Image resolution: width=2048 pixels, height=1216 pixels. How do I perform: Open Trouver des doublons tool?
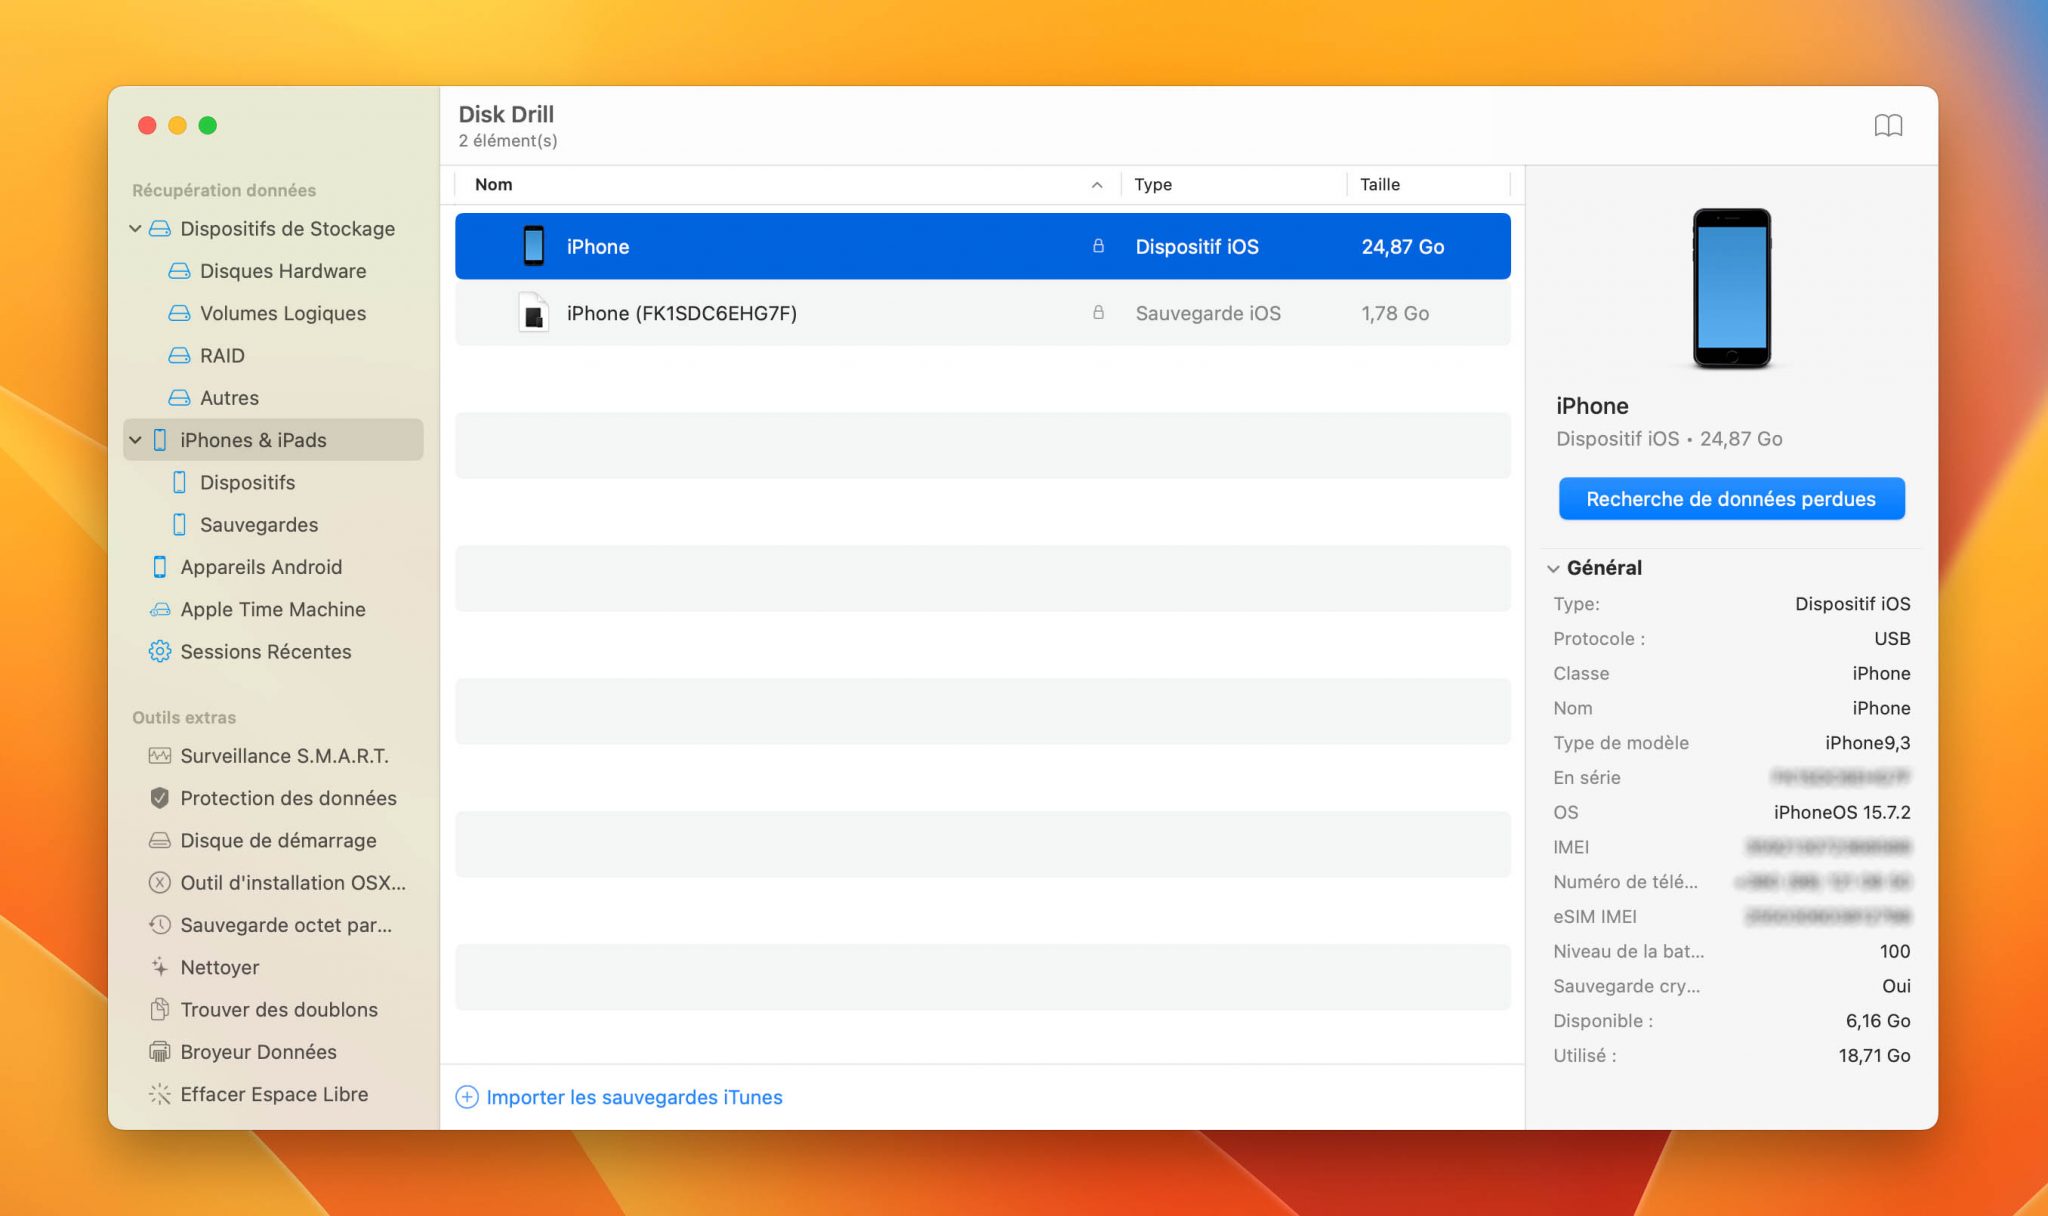tap(279, 1010)
